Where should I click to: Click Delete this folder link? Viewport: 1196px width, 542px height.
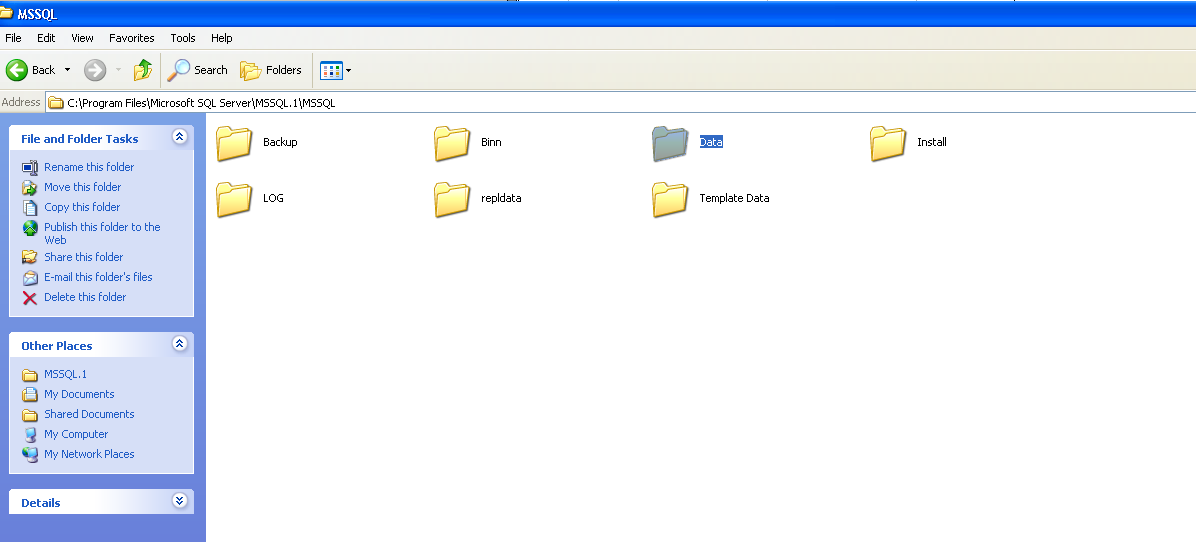click(x=85, y=297)
